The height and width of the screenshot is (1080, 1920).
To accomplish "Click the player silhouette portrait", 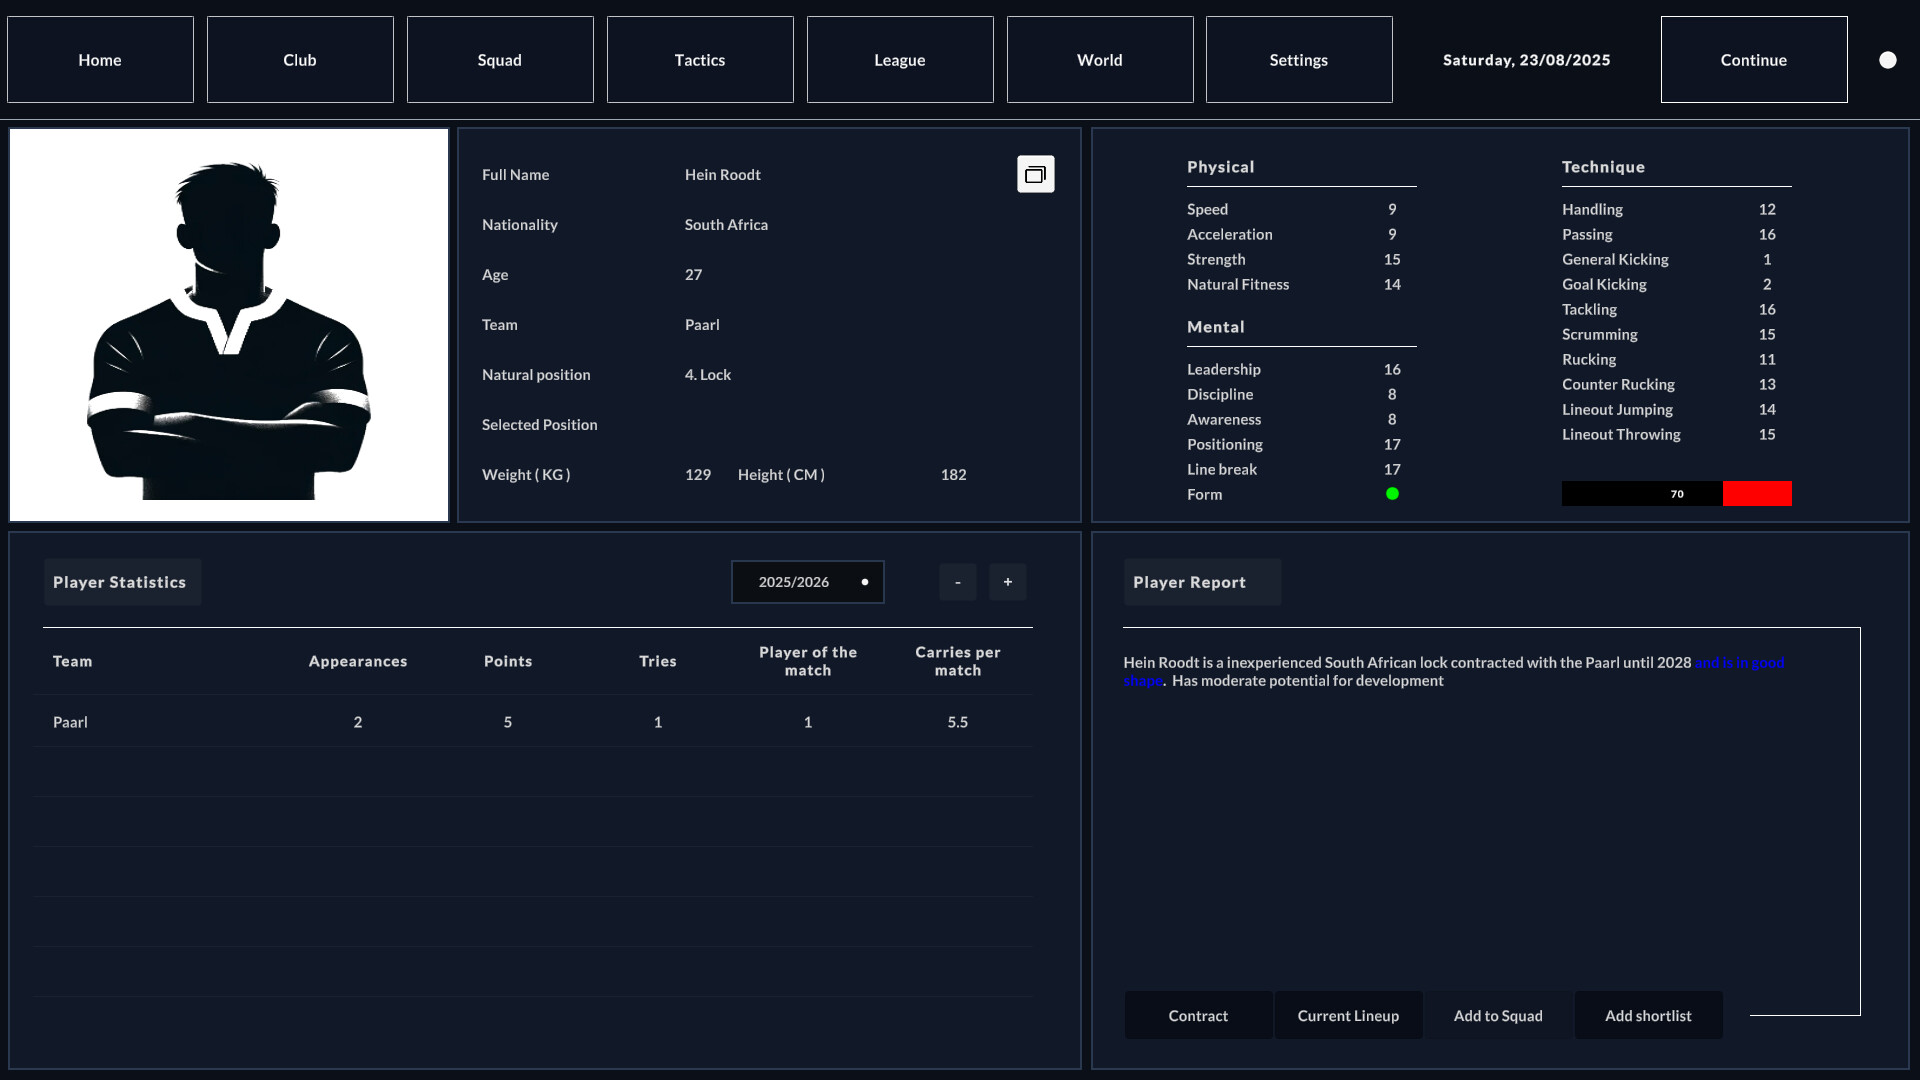I will 228,324.
